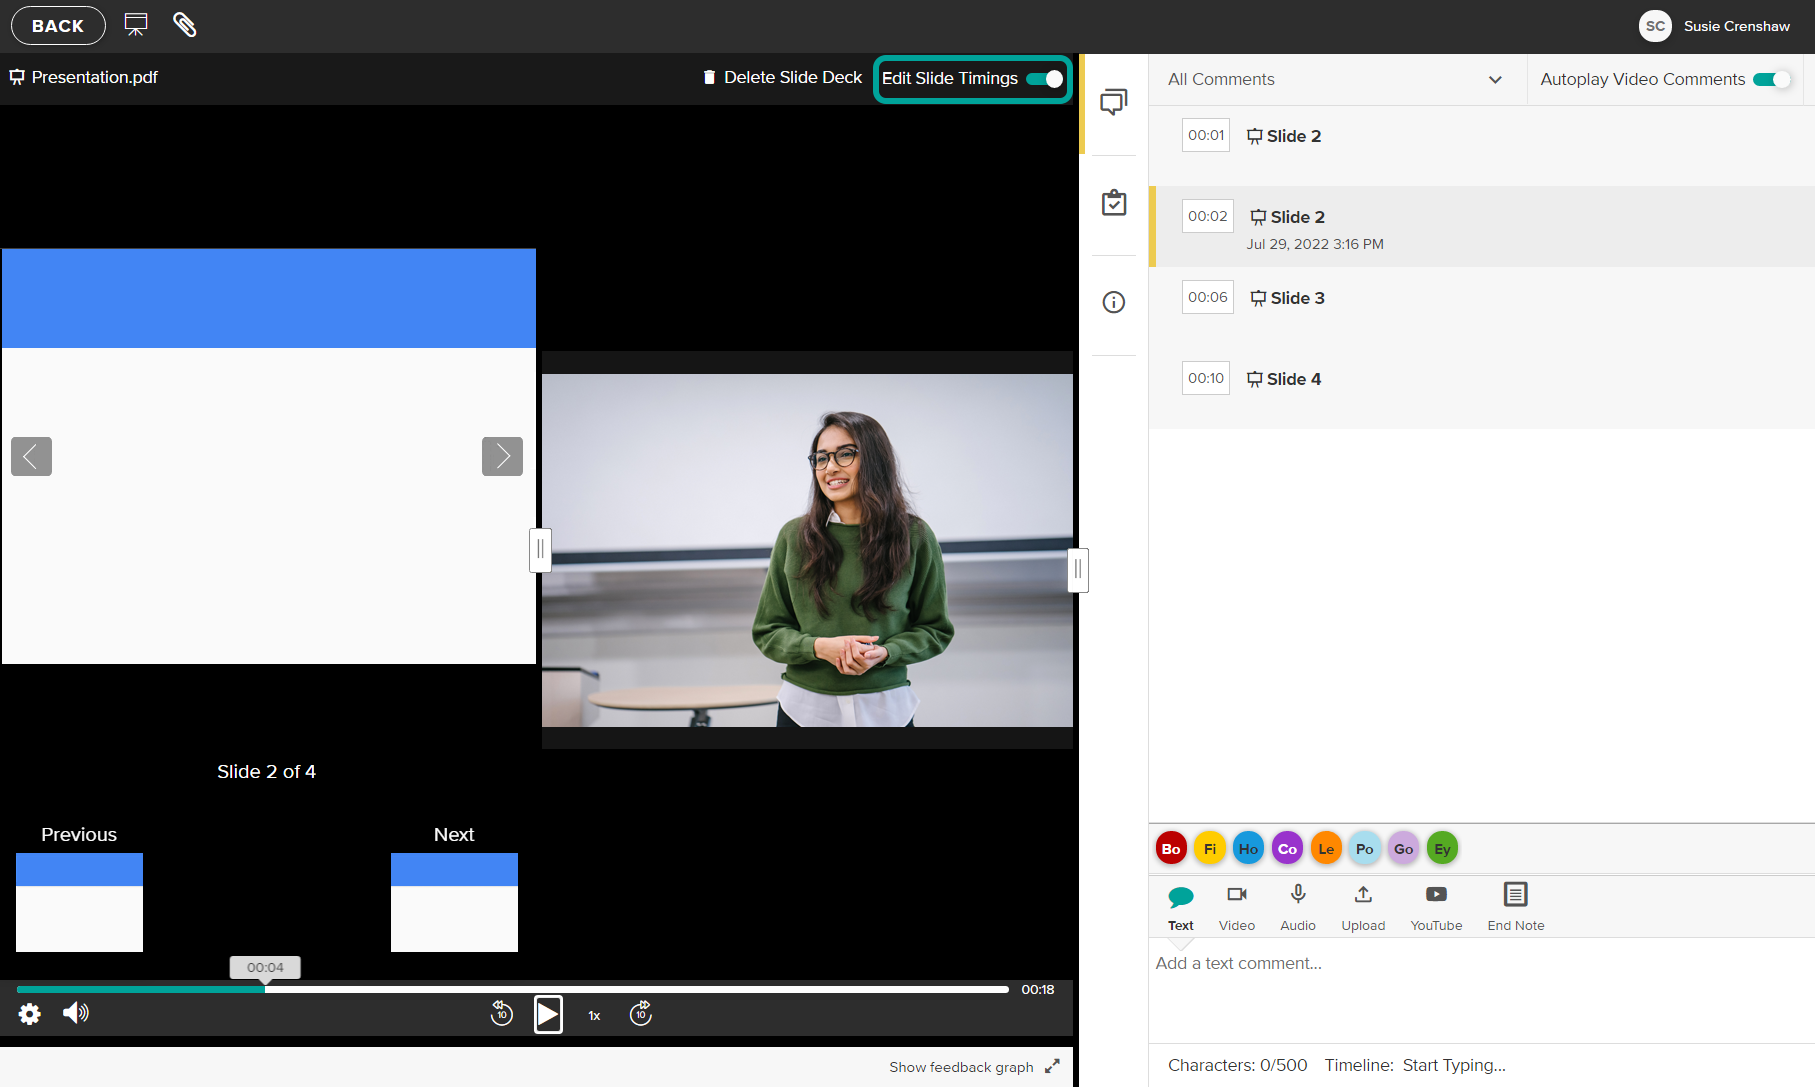Click the video progress bar

click(x=512, y=989)
